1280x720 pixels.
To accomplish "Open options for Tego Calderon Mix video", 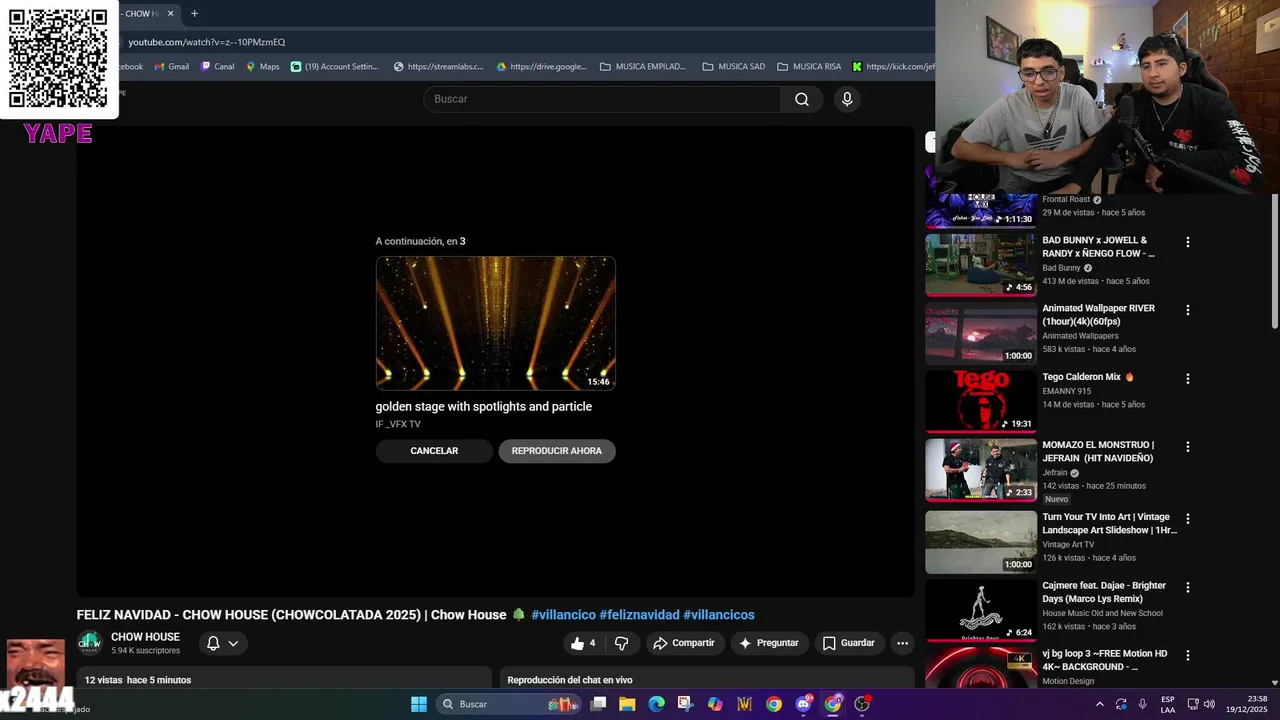I will [1188, 379].
